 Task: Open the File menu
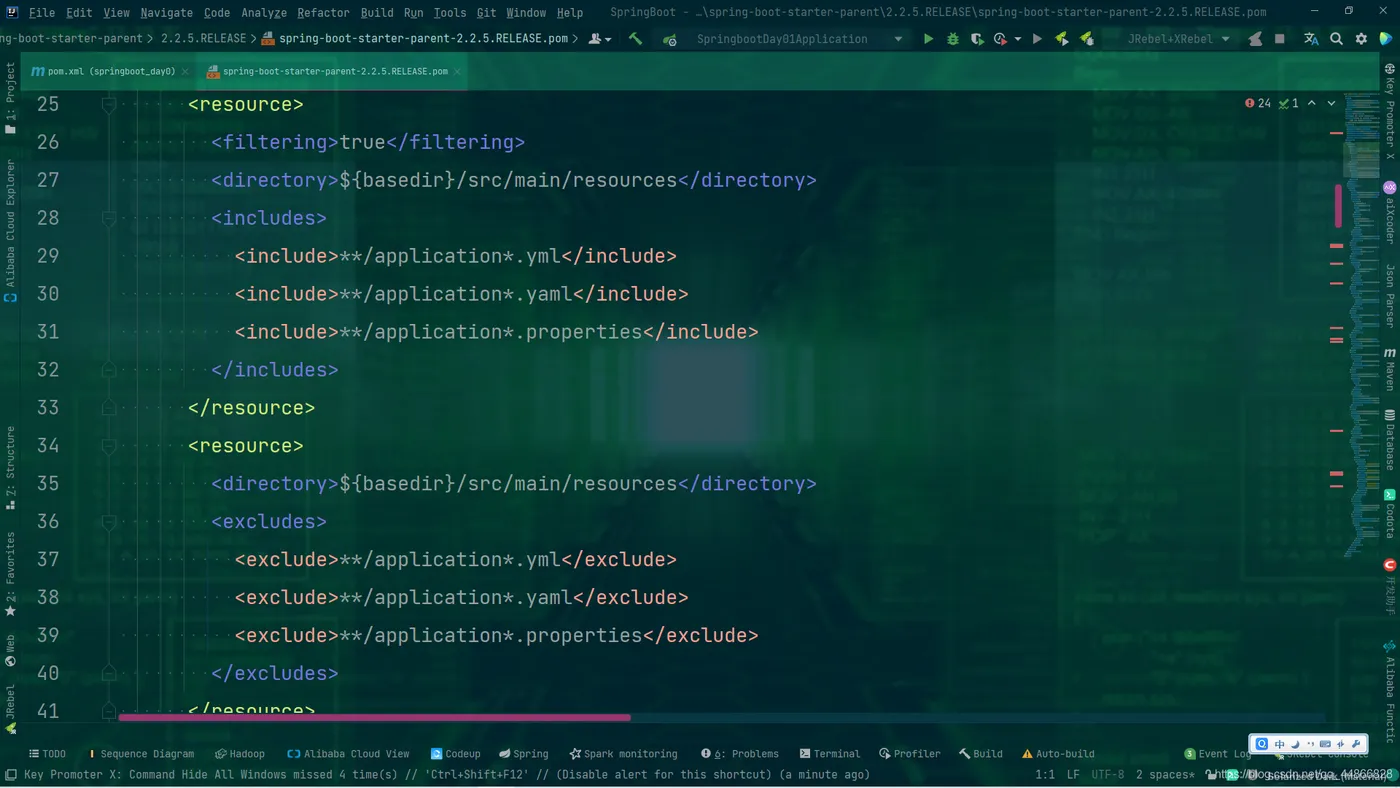(42, 12)
